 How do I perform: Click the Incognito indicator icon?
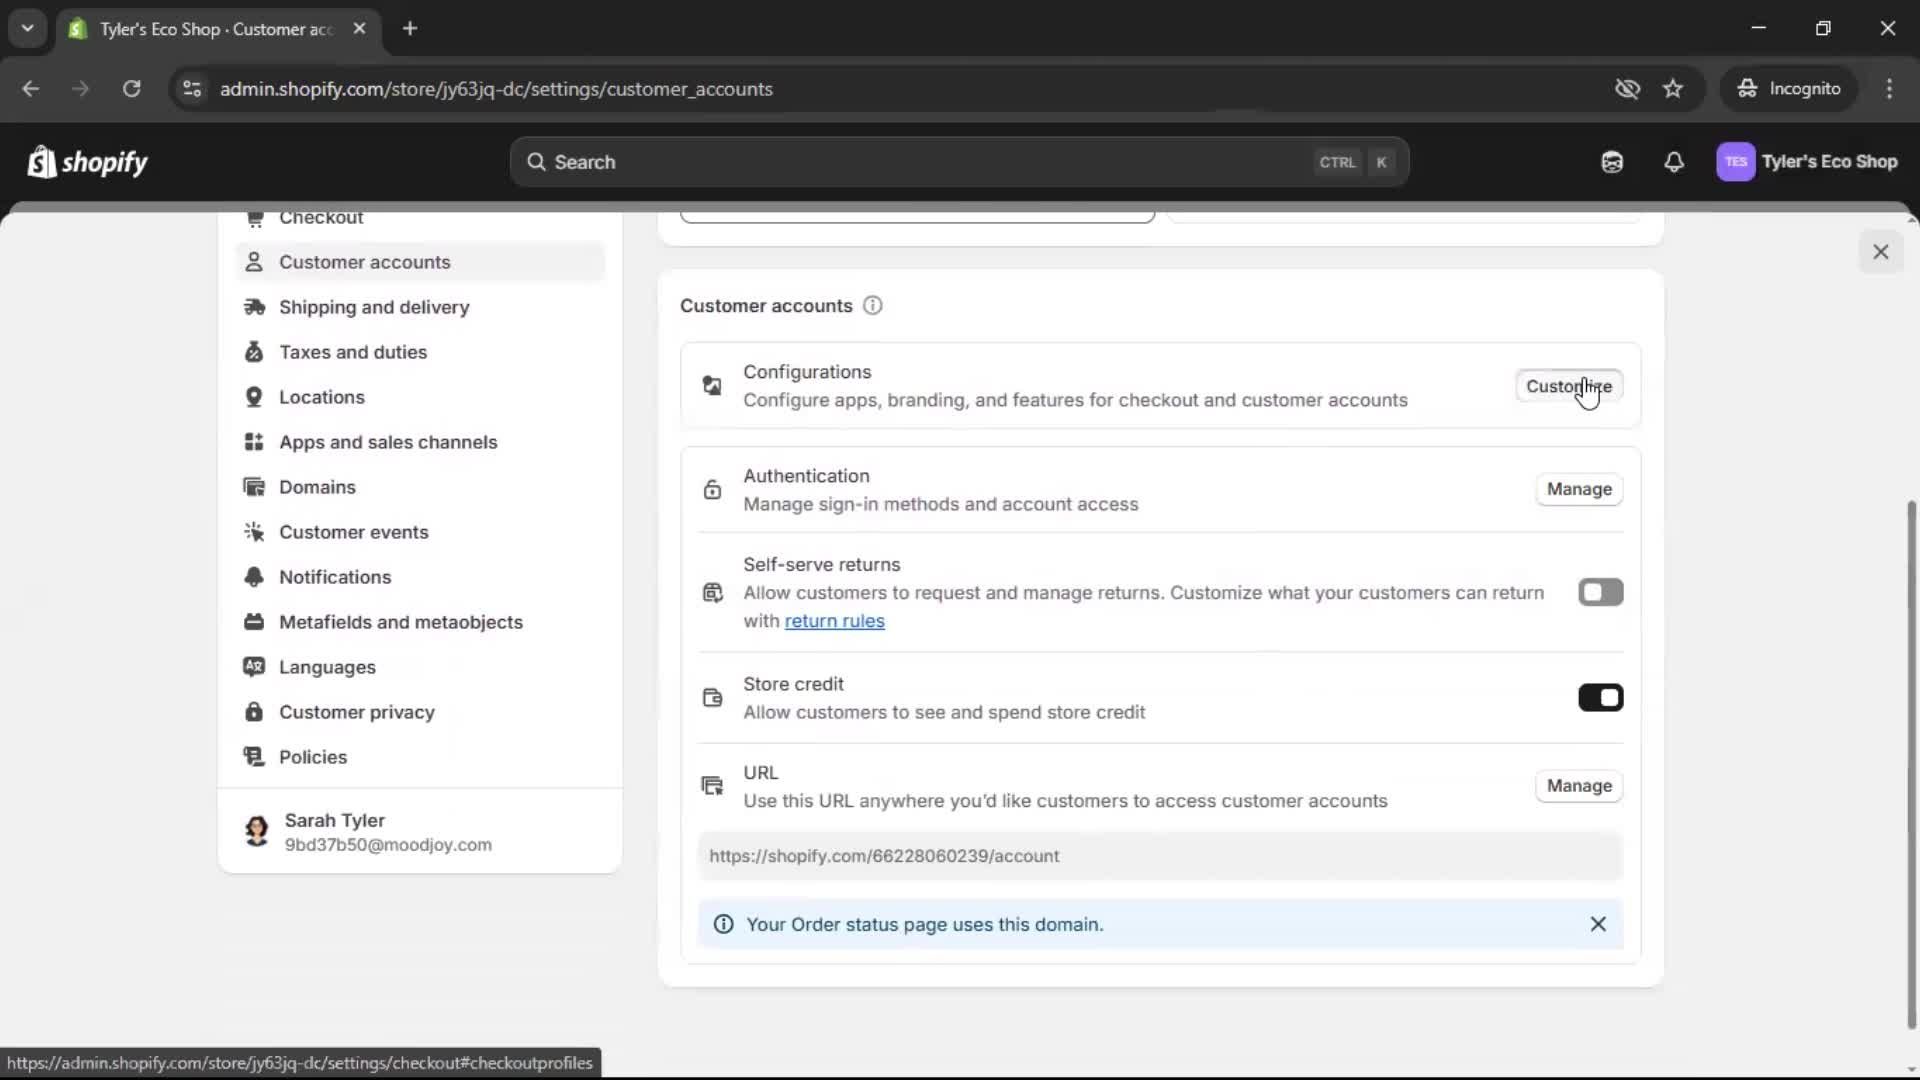[x=1747, y=88]
